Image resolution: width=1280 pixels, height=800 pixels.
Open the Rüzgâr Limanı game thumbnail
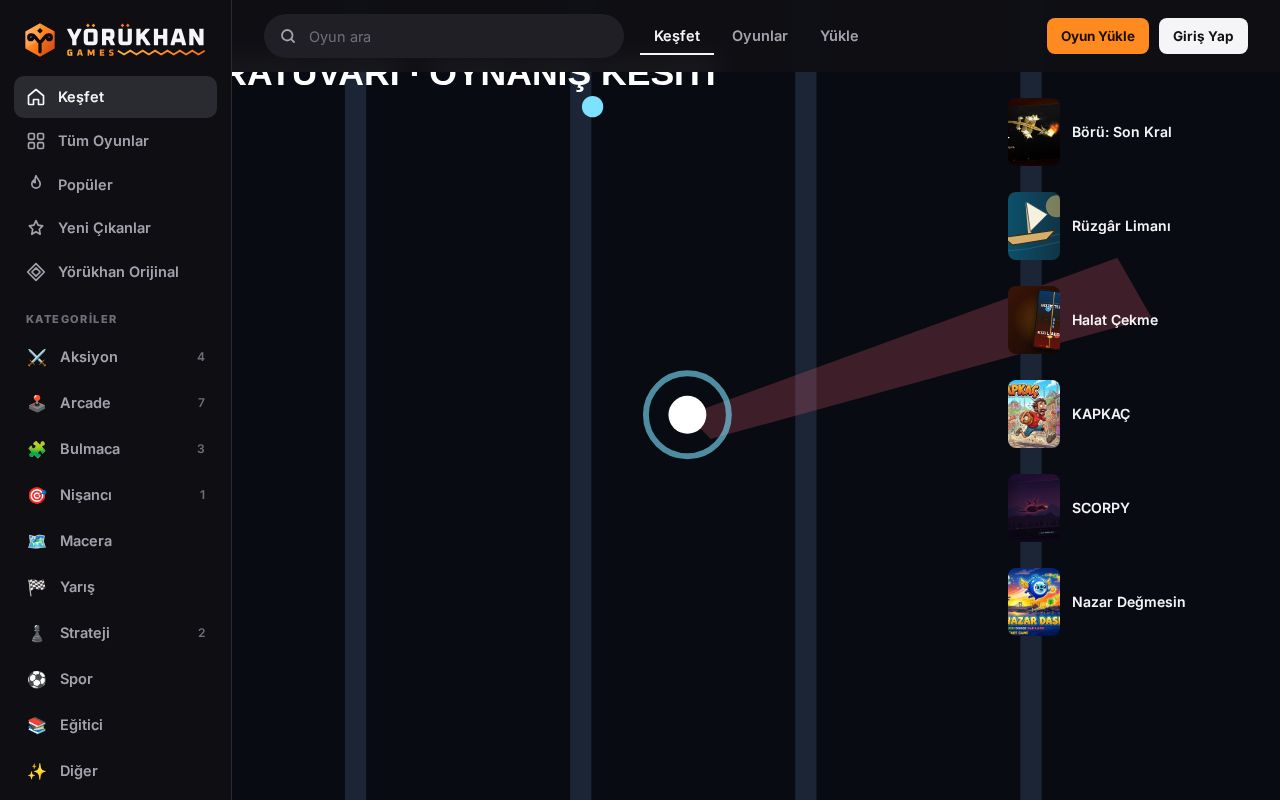(x=1034, y=226)
